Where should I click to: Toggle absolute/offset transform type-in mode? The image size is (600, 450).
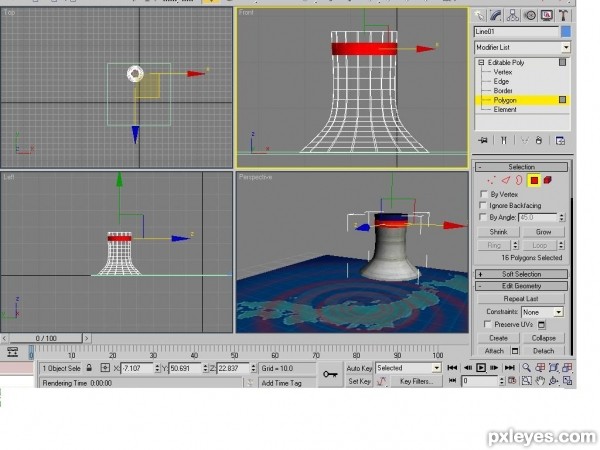pos(105,368)
